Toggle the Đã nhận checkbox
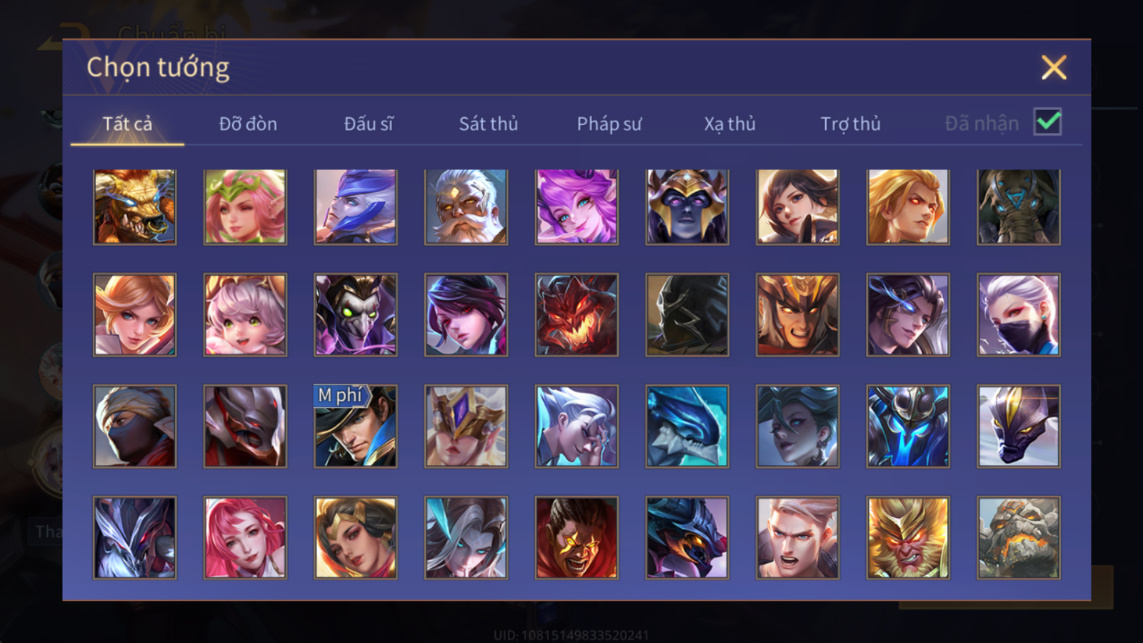 pyautogui.click(x=1048, y=122)
